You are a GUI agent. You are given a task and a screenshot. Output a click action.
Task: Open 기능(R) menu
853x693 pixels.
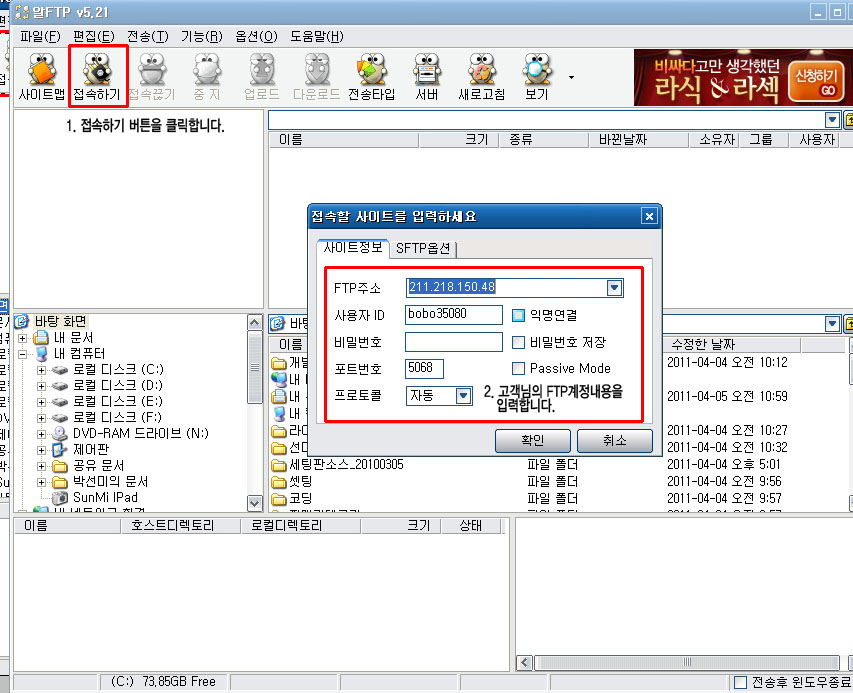[201, 36]
